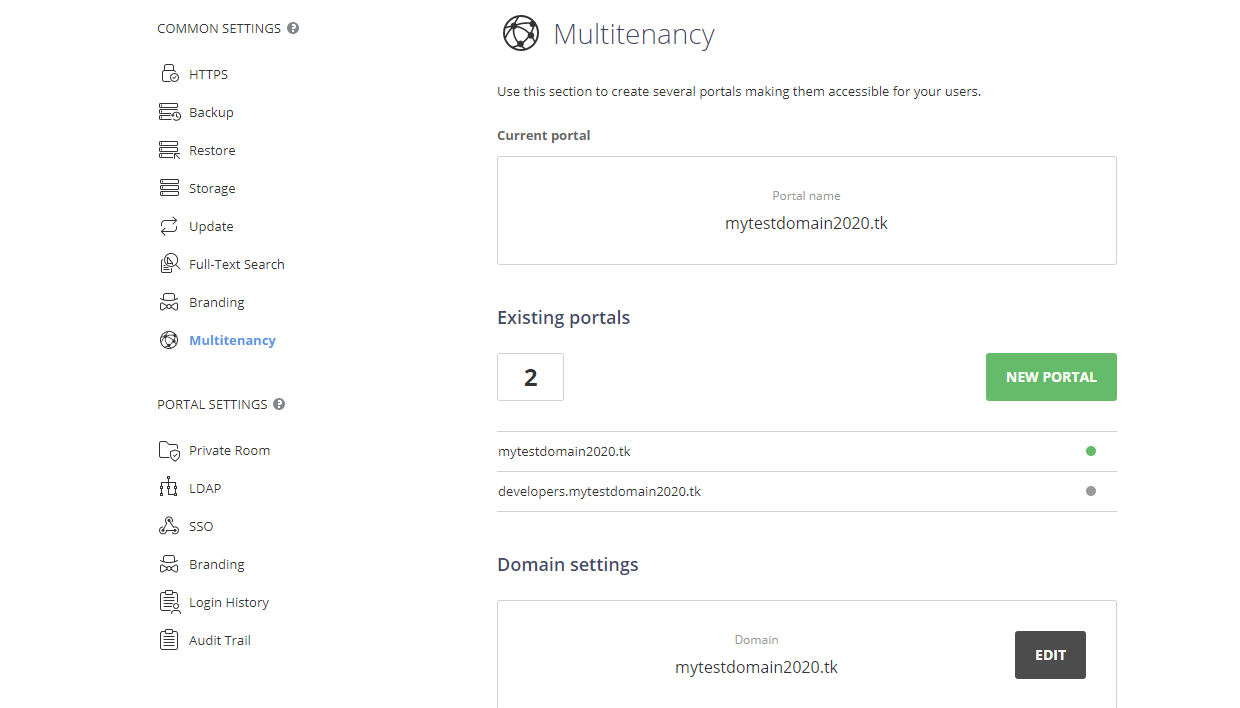The height and width of the screenshot is (708, 1240).
Task: Open the Login History section
Action: (x=227, y=601)
